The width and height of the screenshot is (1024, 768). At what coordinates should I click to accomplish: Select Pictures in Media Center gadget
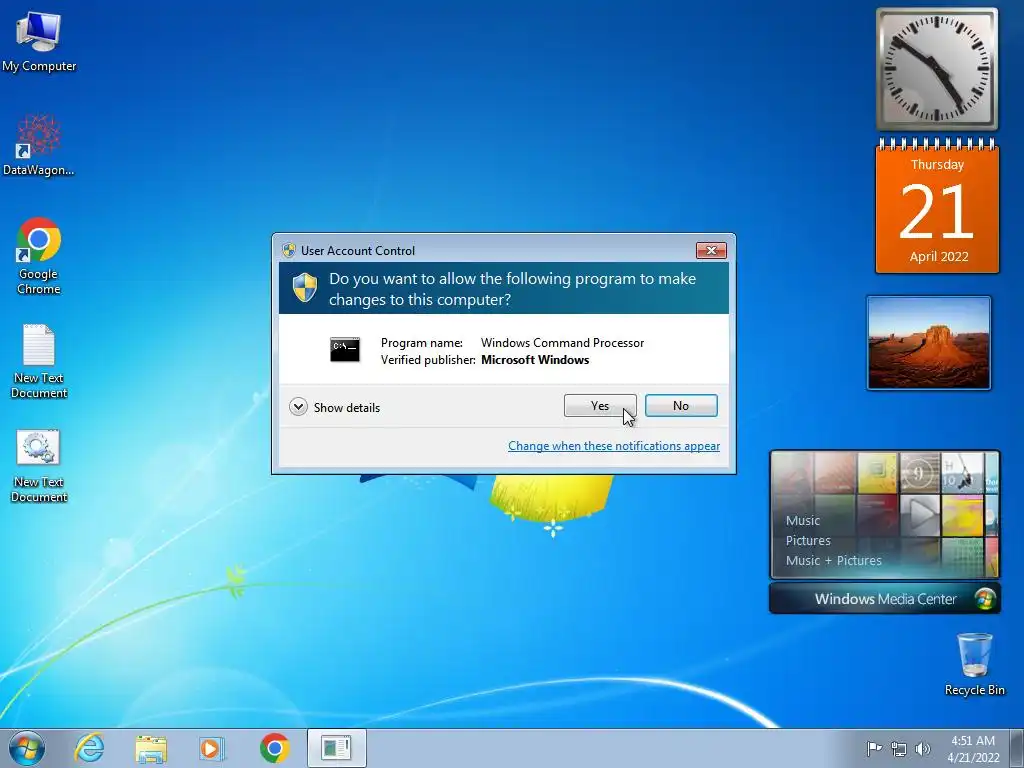(x=808, y=541)
